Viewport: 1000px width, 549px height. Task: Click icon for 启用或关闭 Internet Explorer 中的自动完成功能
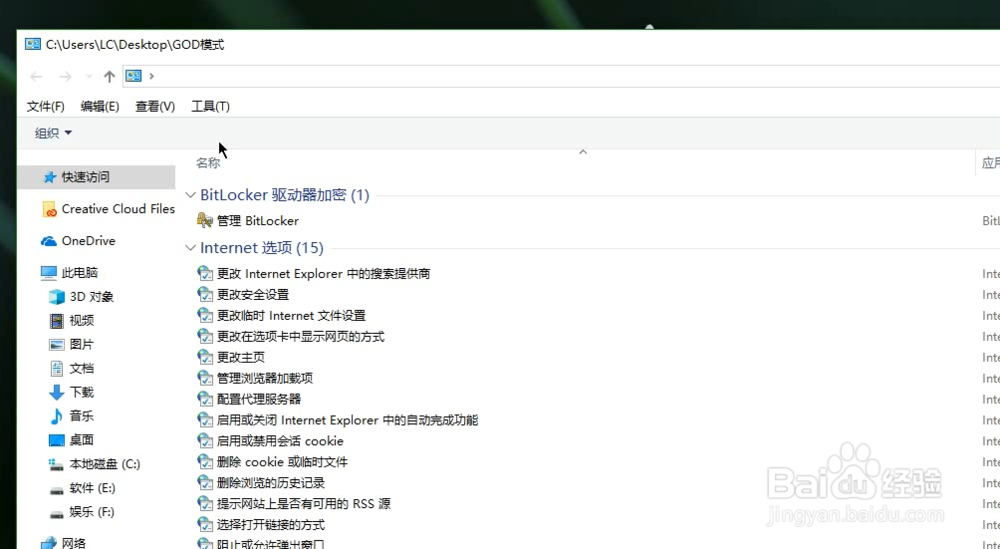205,420
